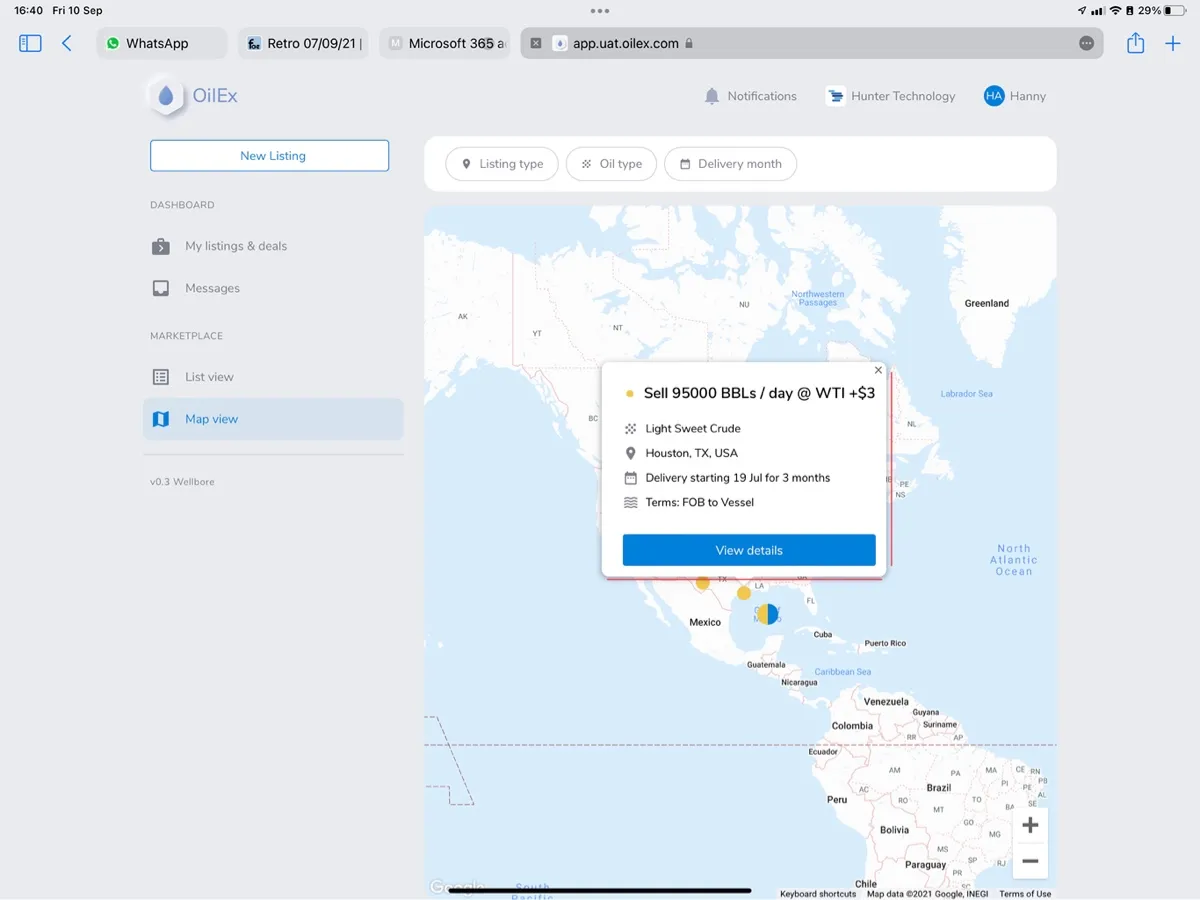Open the Delivery month filter
Viewport: 1200px width, 900px height.
[730, 164]
